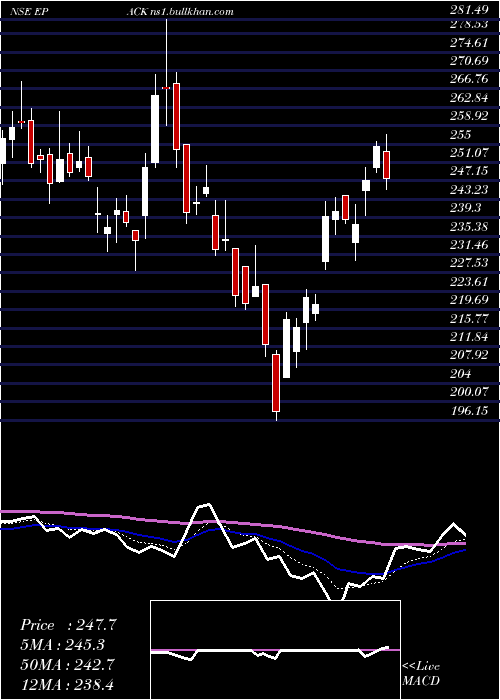The width and height of the screenshot is (500, 700).
Task: Click the 251.07 price axis label
Action: (469, 153)
